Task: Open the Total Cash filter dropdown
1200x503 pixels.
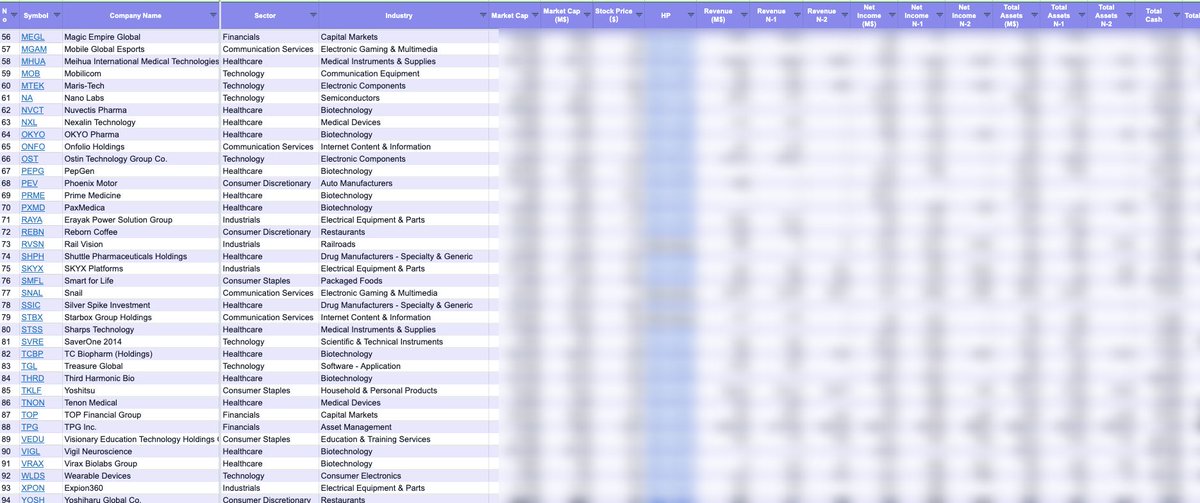Action: [1175, 16]
